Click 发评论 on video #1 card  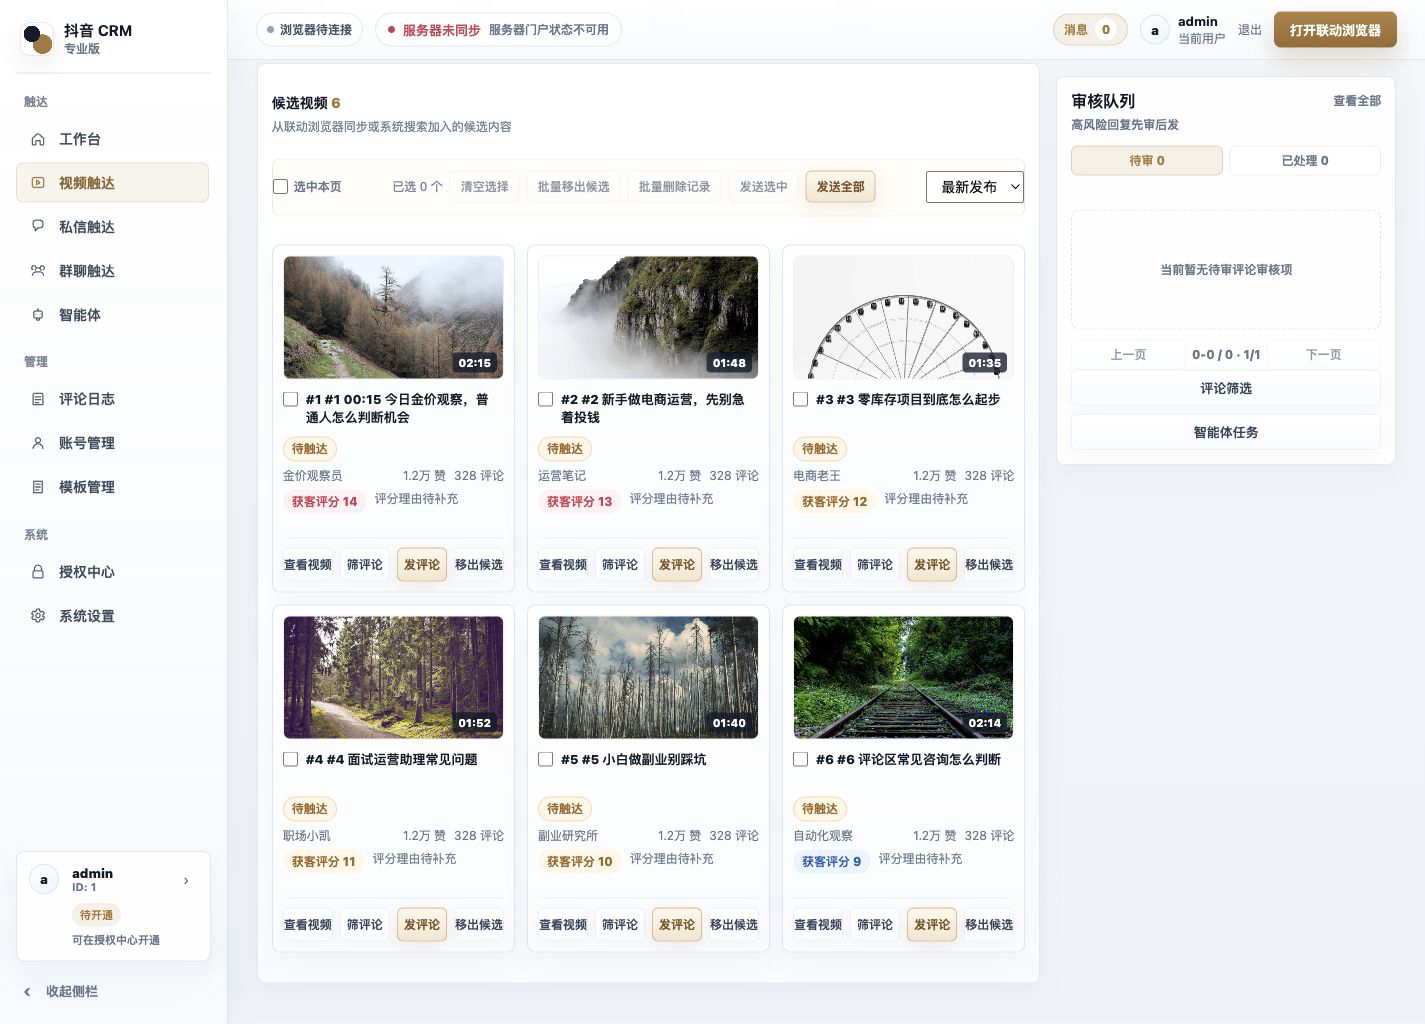coord(422,564)
